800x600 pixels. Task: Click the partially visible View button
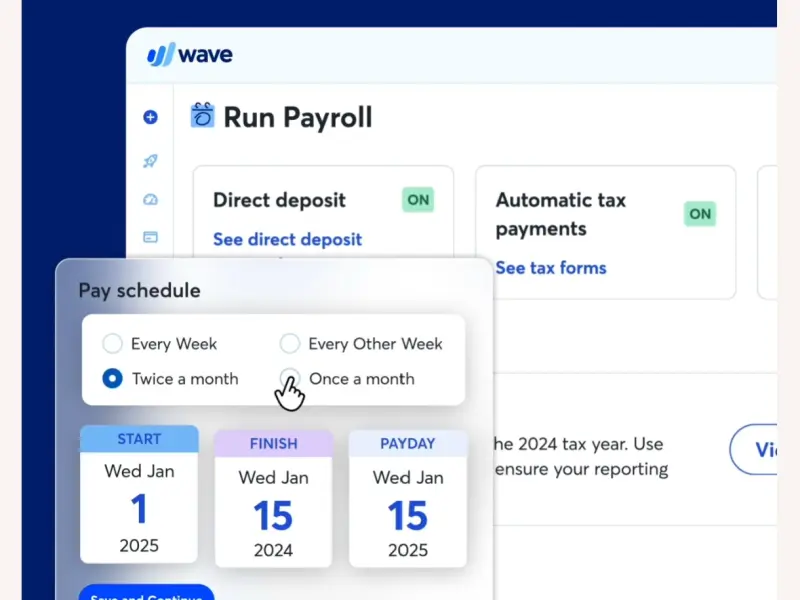pos(757,450)
